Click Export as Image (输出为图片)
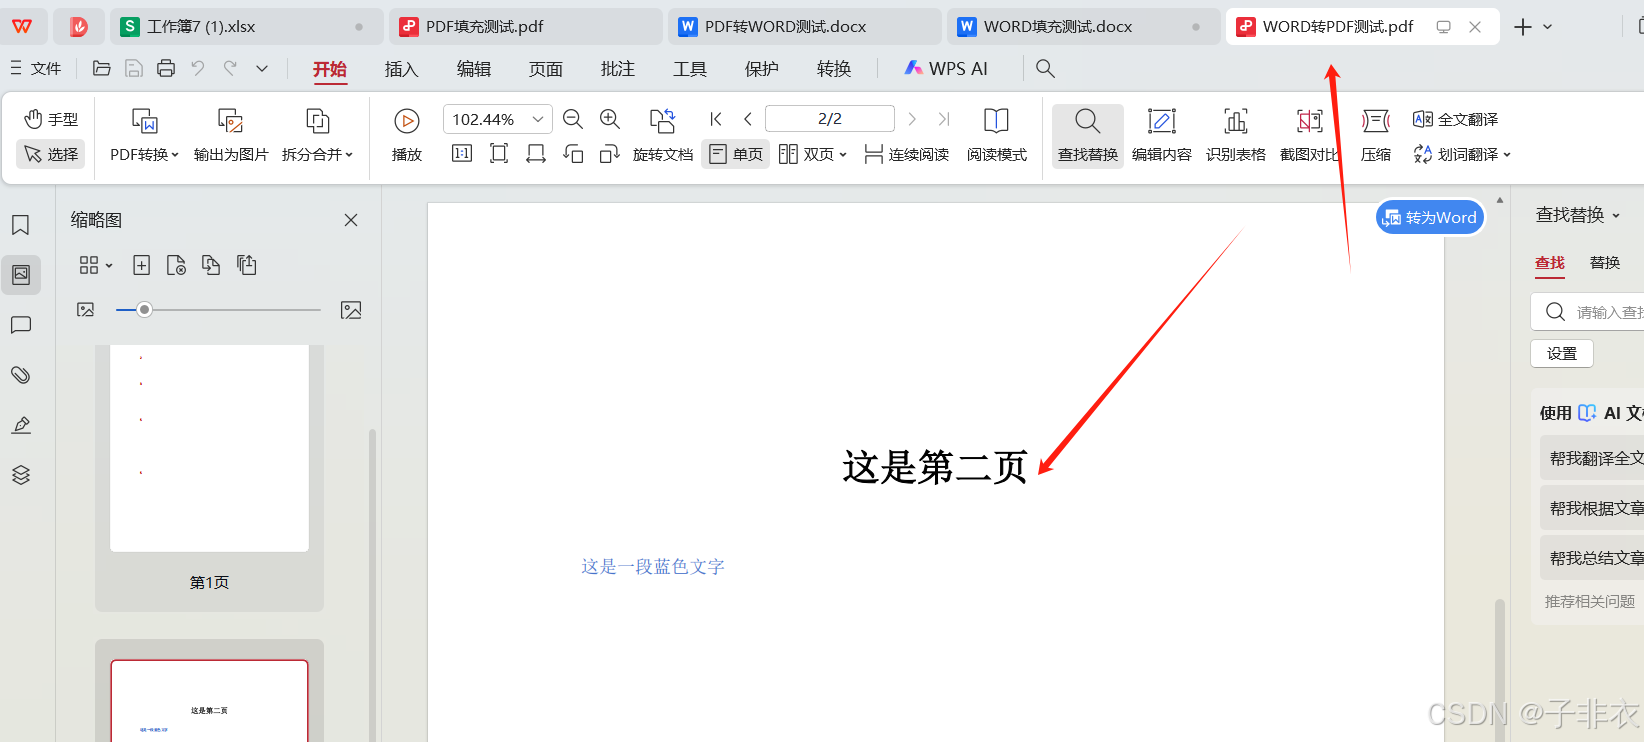 click(231, 135)
